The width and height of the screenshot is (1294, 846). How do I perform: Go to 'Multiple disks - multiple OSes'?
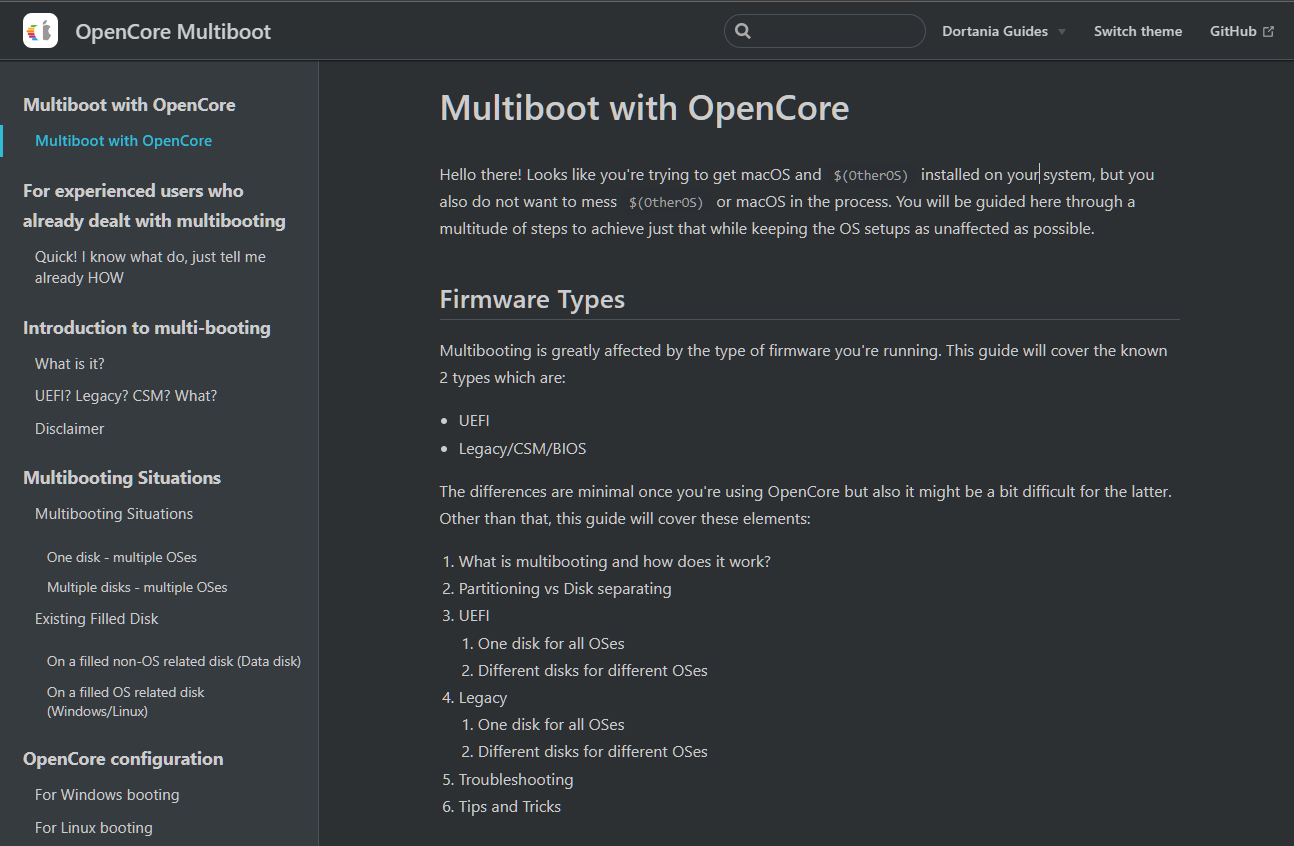click(x=137, y=587)
